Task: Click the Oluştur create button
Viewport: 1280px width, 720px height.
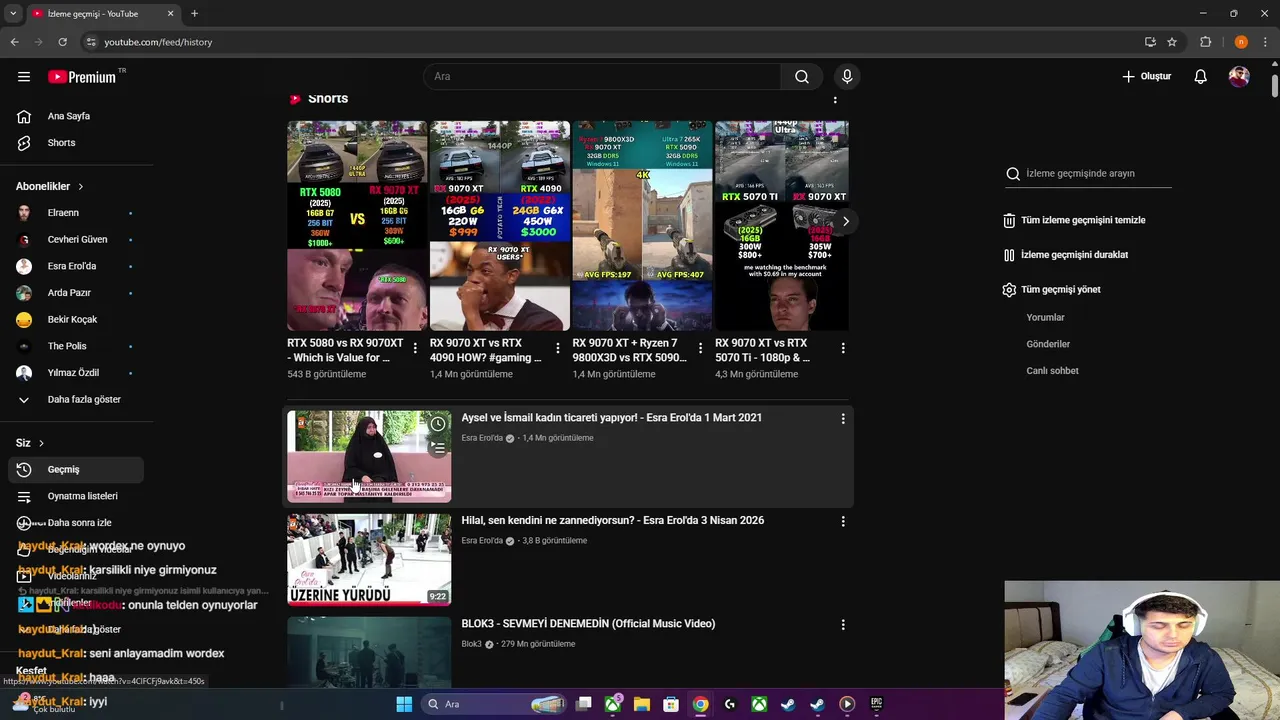Action: tap(1146, 76)
